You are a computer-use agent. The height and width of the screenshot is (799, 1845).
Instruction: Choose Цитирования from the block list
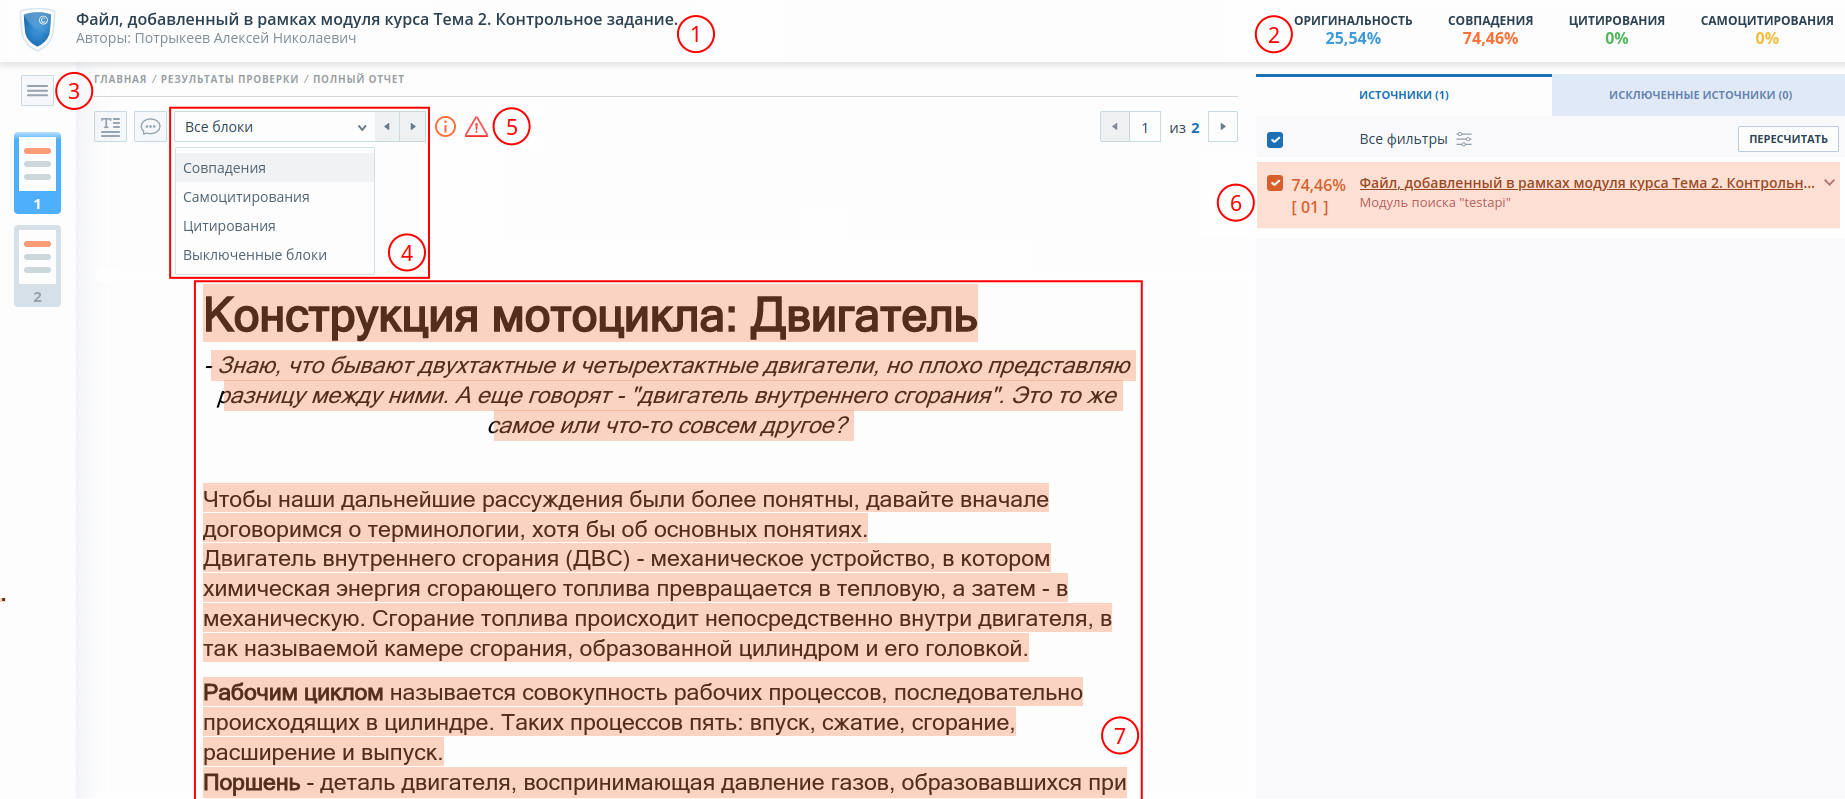pyautogui.click(x=229, y=226)
